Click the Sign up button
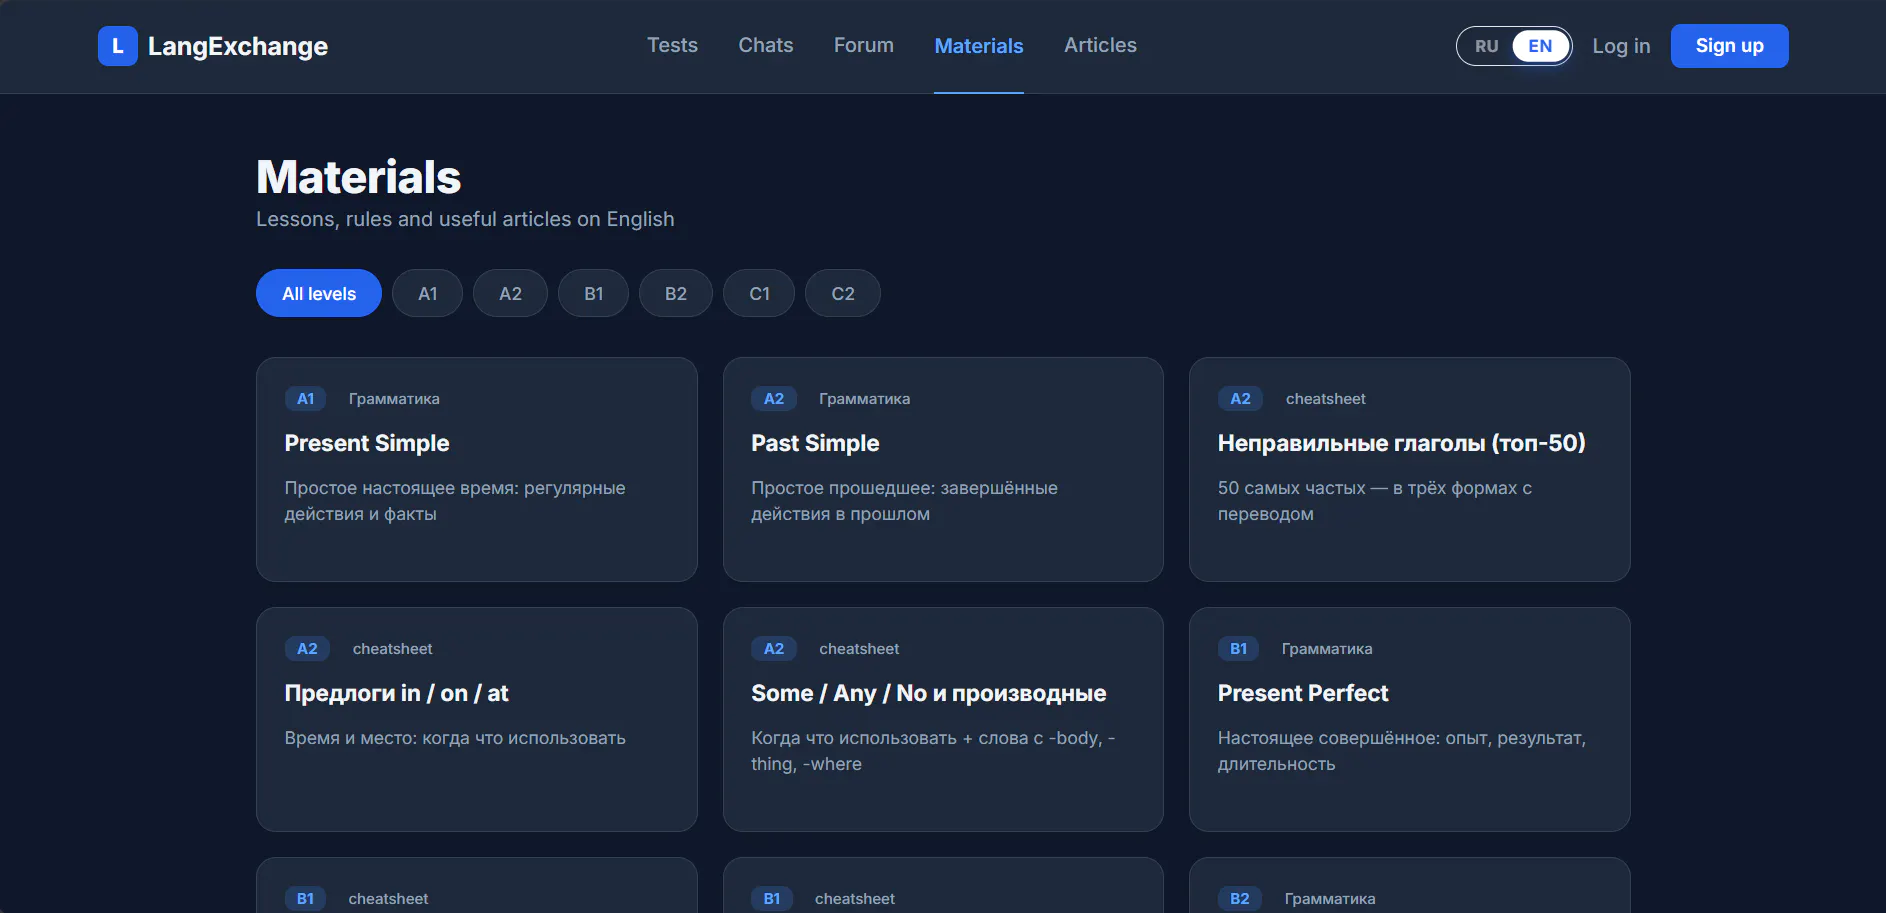Image resolution: width=1886 pixels, height=913 pixels. click(x=1729, y=46)
